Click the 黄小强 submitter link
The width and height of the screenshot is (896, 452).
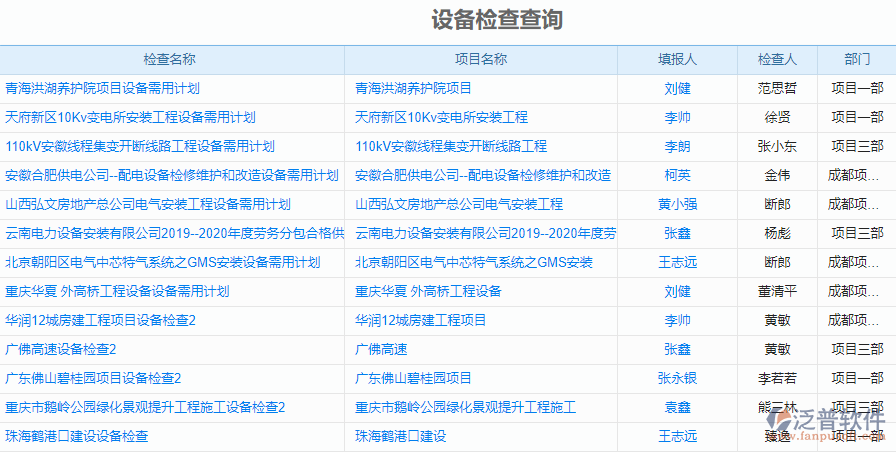coord(677,205)
